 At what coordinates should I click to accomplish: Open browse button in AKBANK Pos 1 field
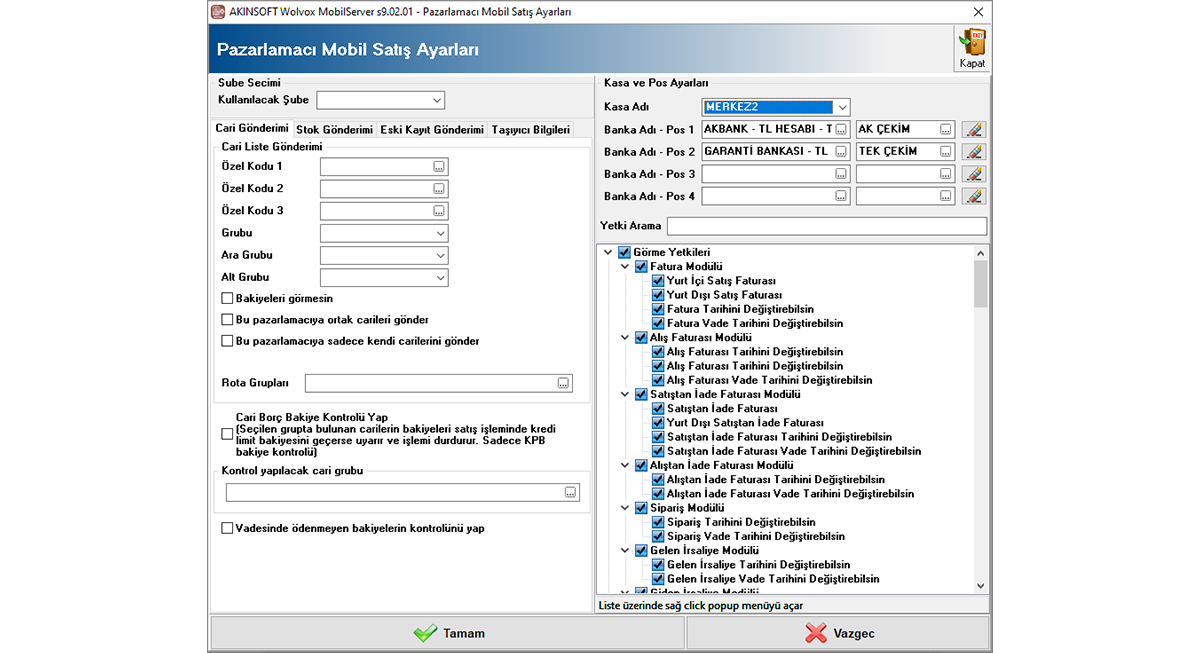[x=841, y=130]
